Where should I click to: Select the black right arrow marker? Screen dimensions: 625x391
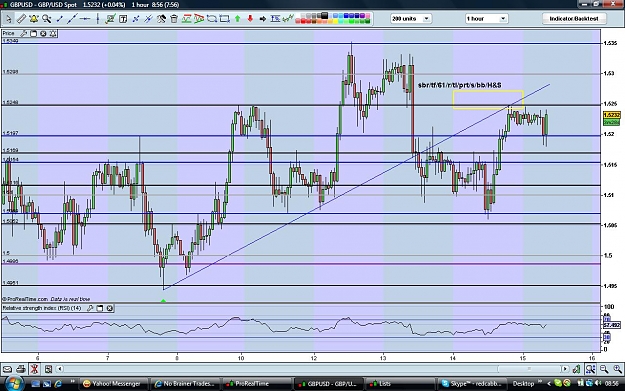pos(263,19)
